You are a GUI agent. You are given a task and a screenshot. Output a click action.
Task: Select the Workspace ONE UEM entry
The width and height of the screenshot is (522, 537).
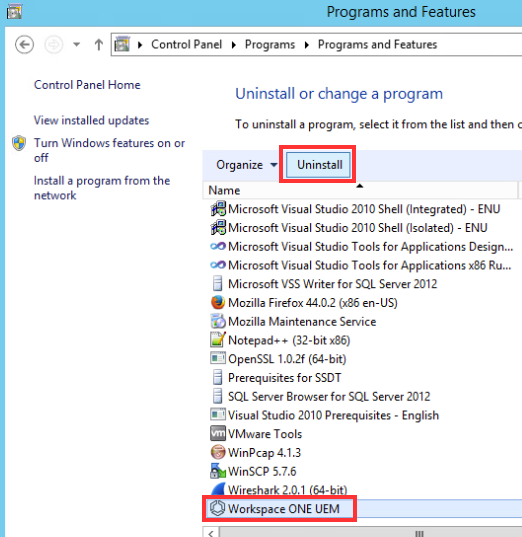tap(284, 509)
